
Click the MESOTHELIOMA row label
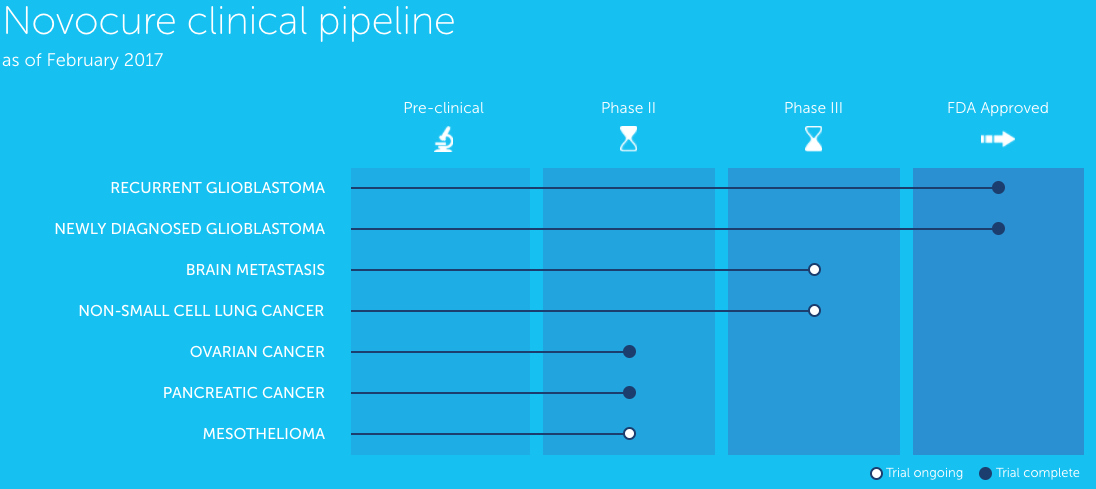[263, 434]
